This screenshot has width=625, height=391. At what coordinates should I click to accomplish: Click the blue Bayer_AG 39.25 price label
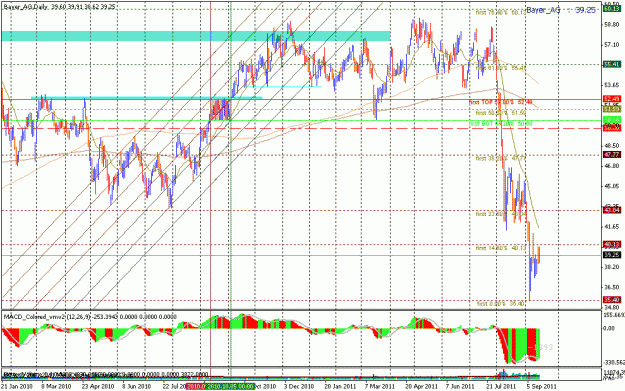(x=561, y=10)
